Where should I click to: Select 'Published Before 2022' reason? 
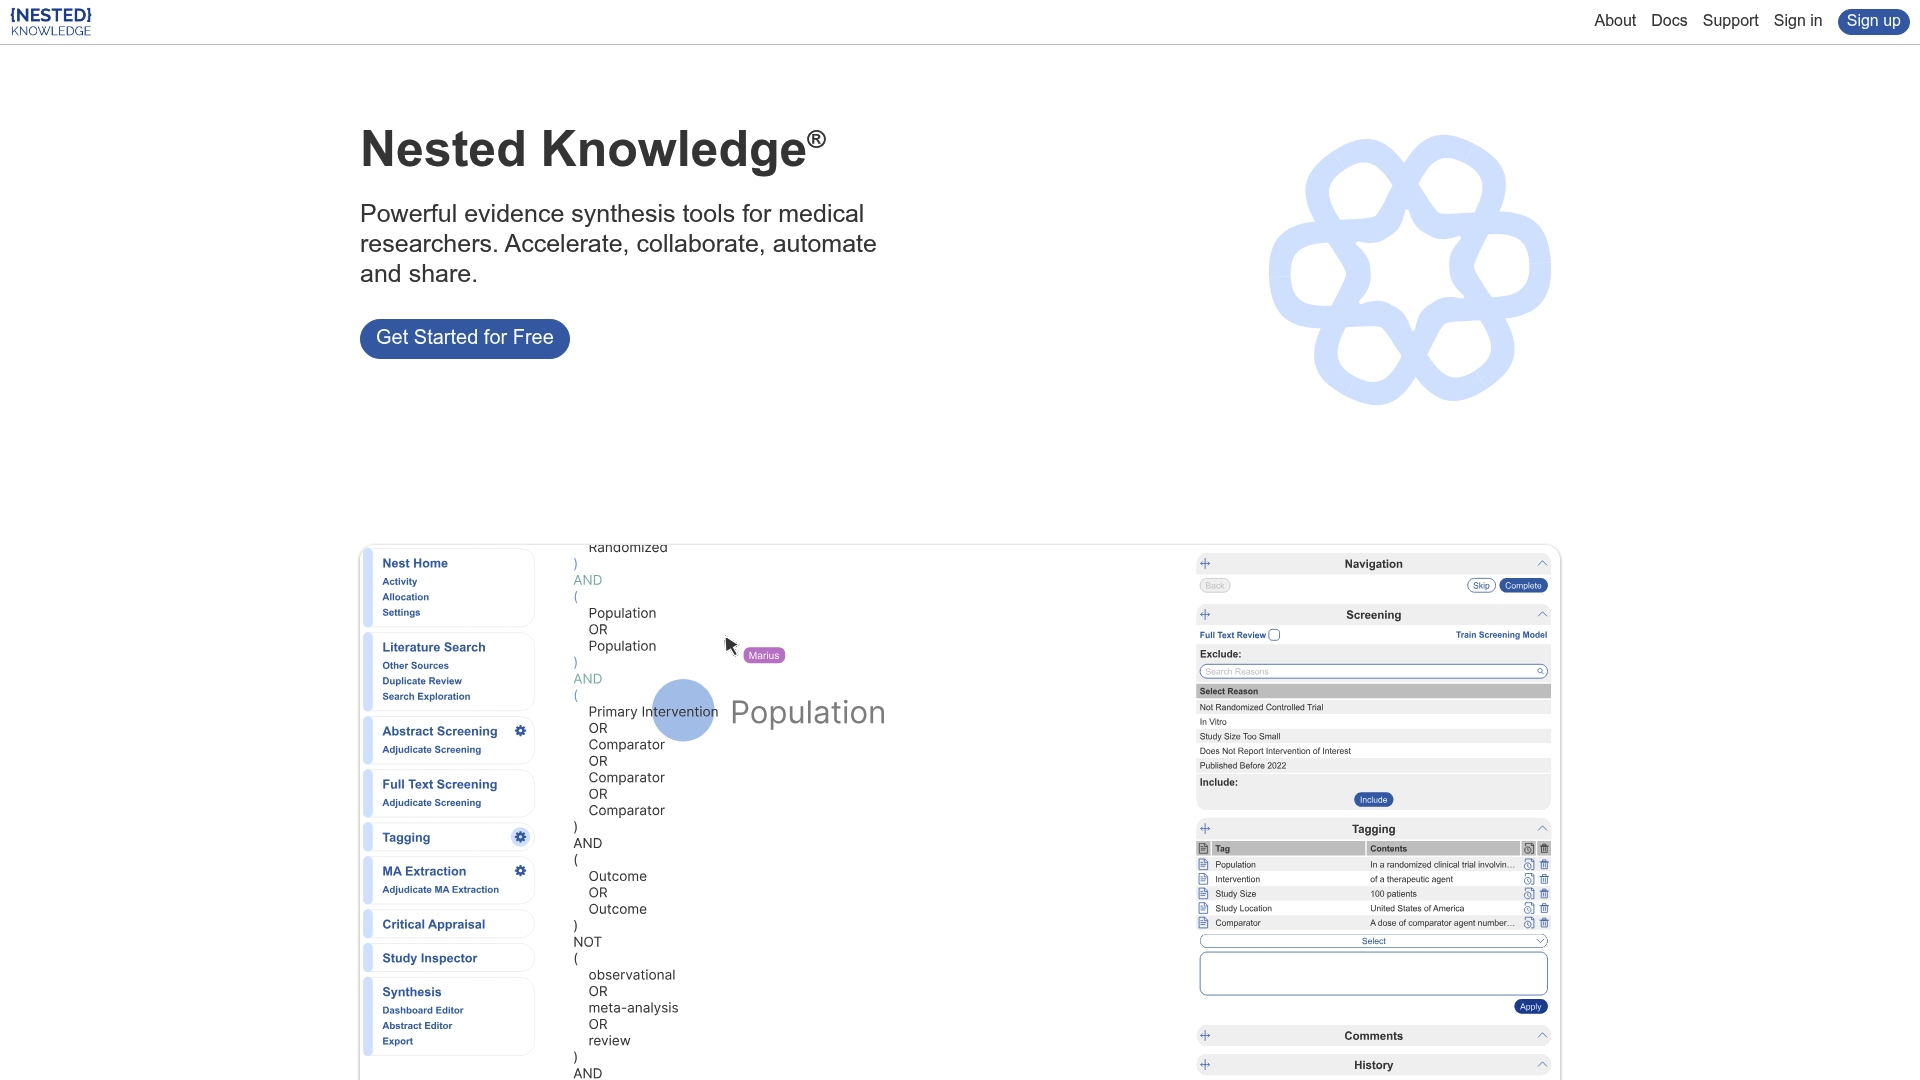1373,766
